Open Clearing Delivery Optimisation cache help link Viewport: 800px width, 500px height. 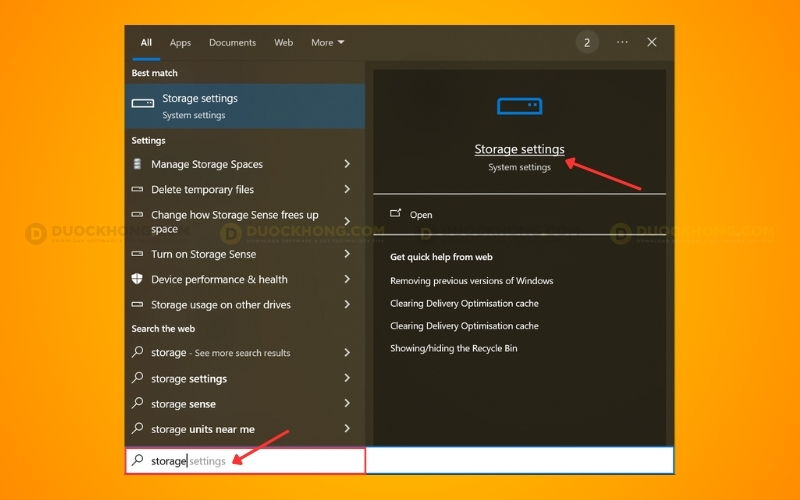pyautogui.click(x=464, y=303)
